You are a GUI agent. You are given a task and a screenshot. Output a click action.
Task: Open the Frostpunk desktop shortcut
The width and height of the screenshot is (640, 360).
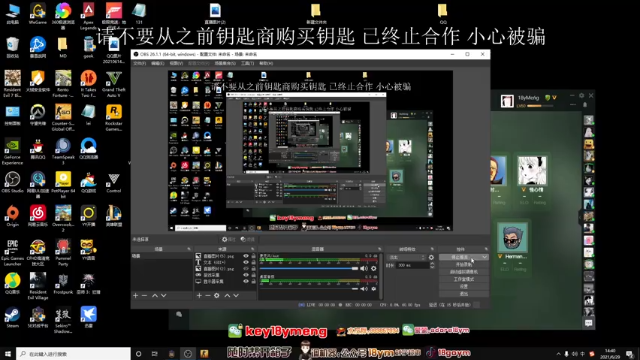[x=63, y=284]
